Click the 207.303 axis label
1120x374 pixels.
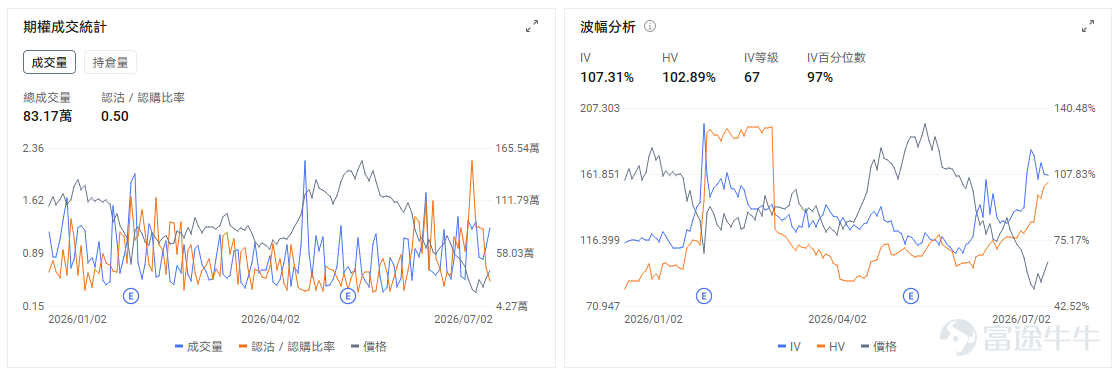(x=601, y=108)
